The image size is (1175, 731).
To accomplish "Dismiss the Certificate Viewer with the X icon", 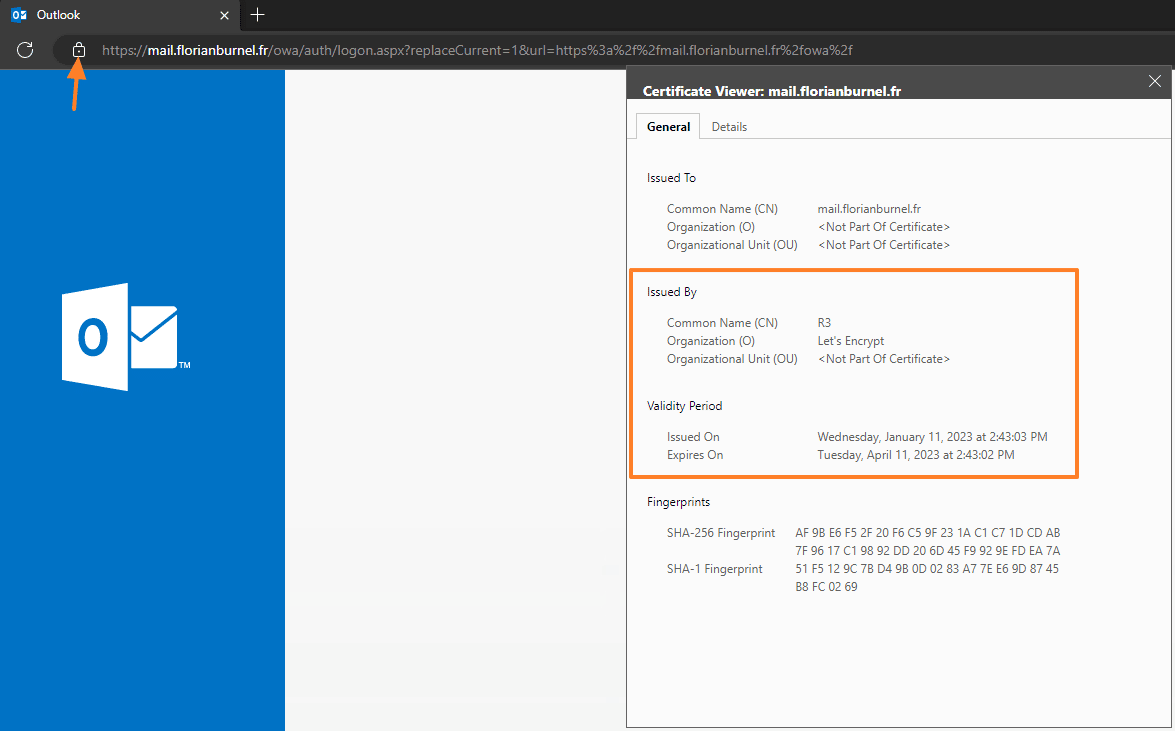I will pos(1155,81).
